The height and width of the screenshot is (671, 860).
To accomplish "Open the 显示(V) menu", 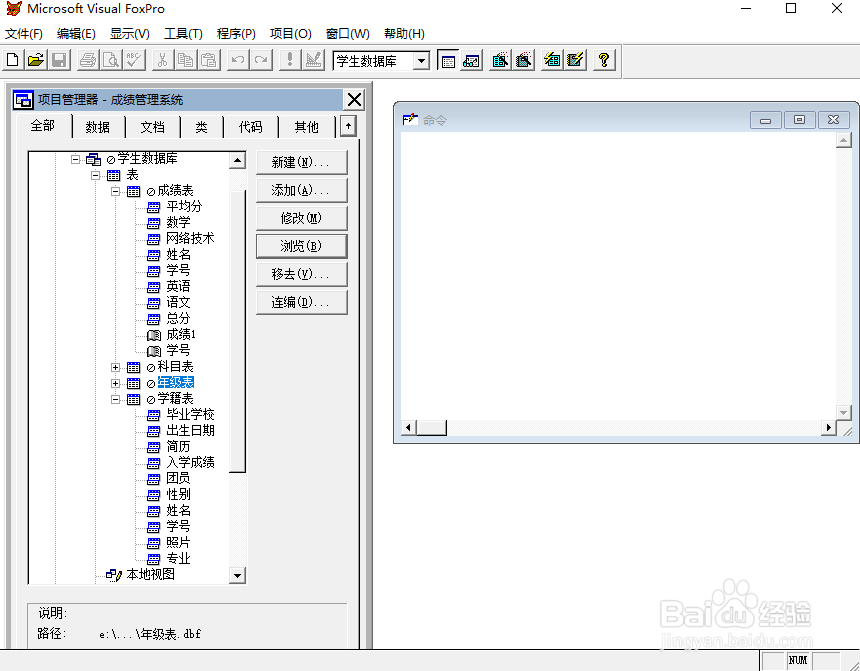I will (129, 33).
